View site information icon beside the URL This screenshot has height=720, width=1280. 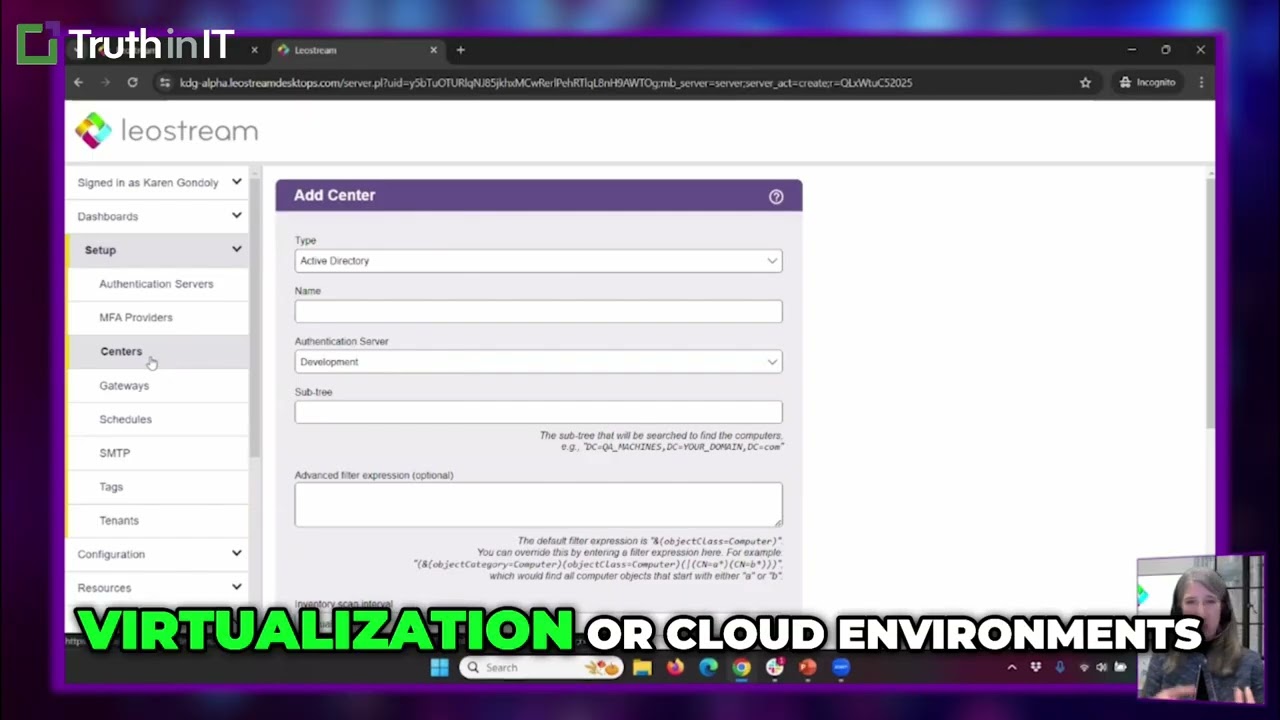[x=165, y=82]
